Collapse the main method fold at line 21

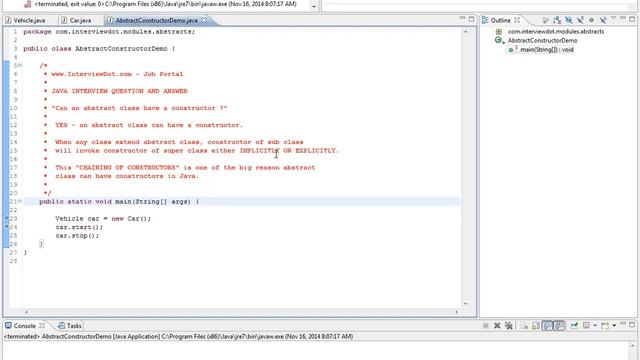pyautogui.click(x=20, y=201)
